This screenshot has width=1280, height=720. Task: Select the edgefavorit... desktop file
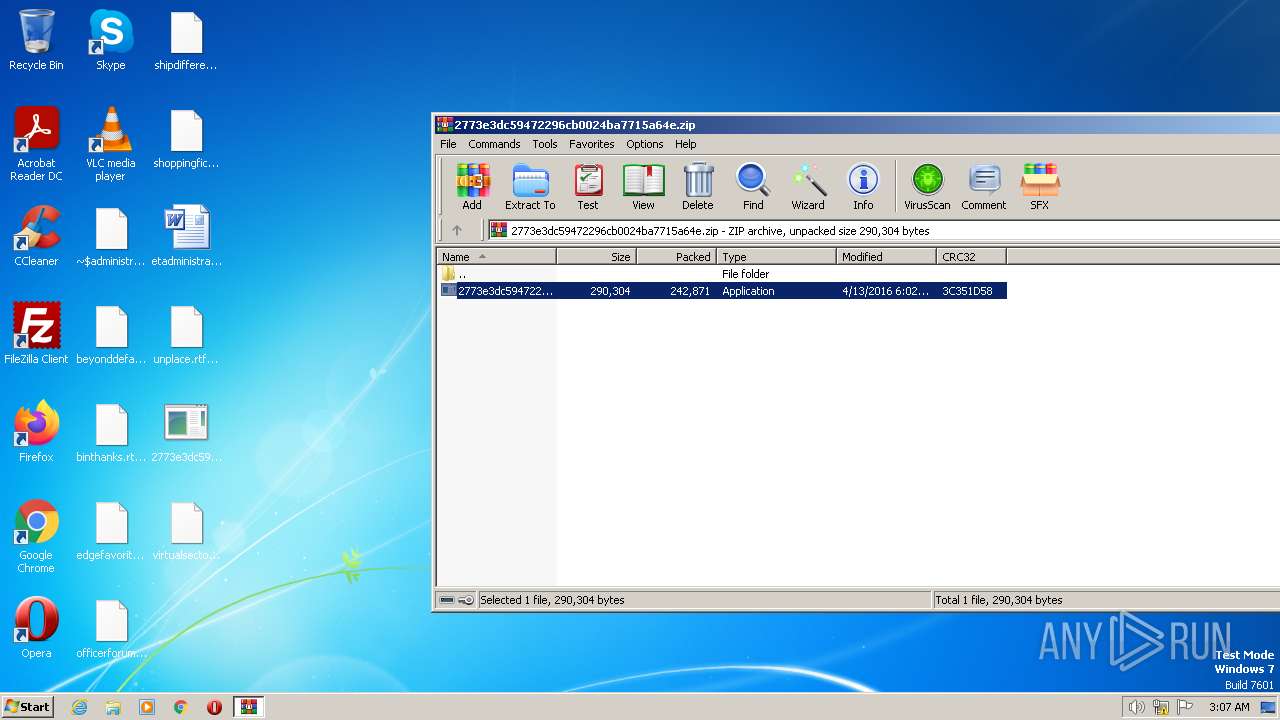click(x=111, y=530)
